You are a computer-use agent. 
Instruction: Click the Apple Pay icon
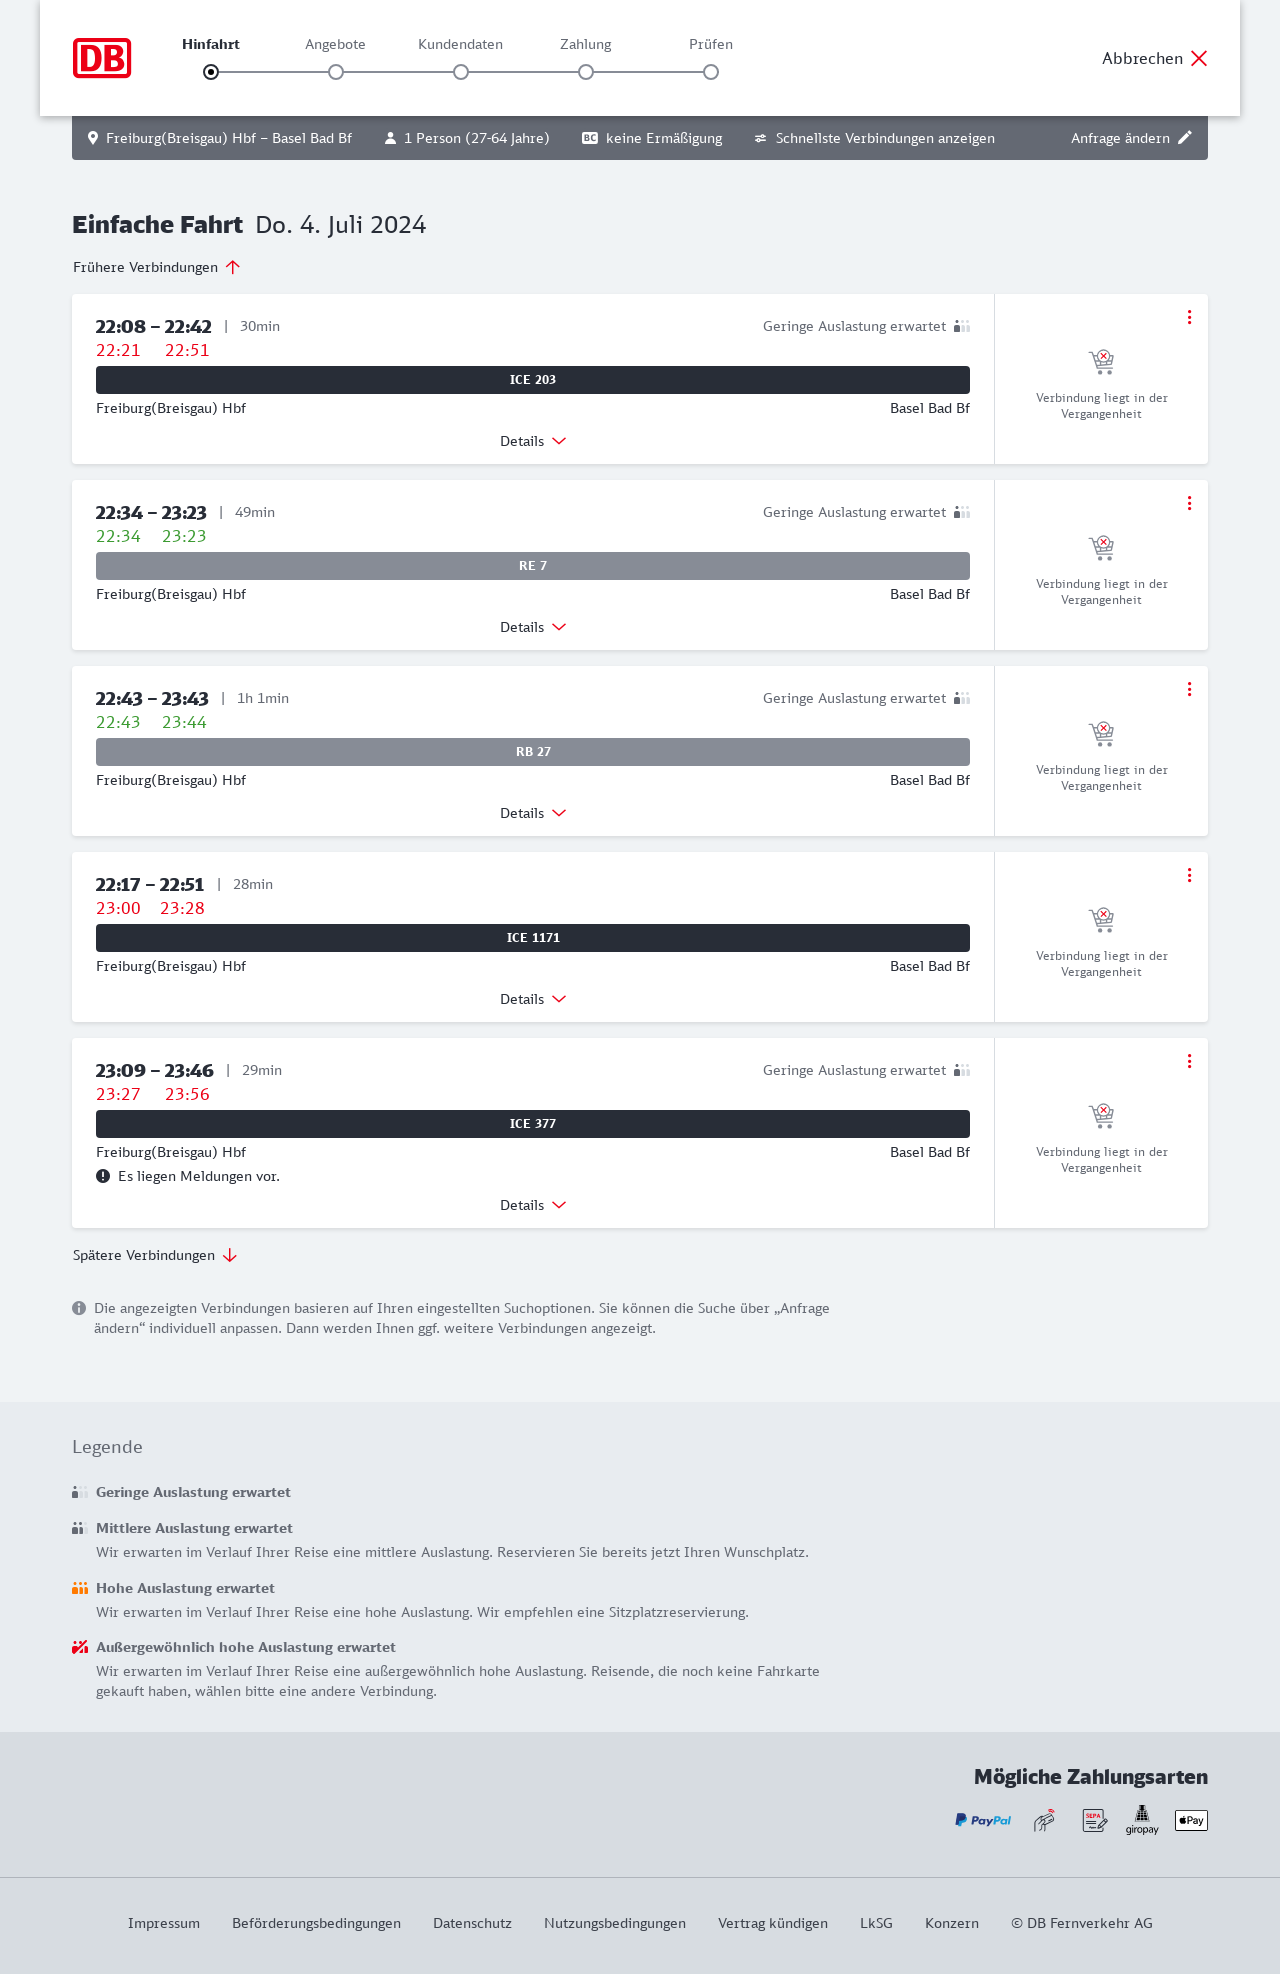click(x=1191, y=1820)
